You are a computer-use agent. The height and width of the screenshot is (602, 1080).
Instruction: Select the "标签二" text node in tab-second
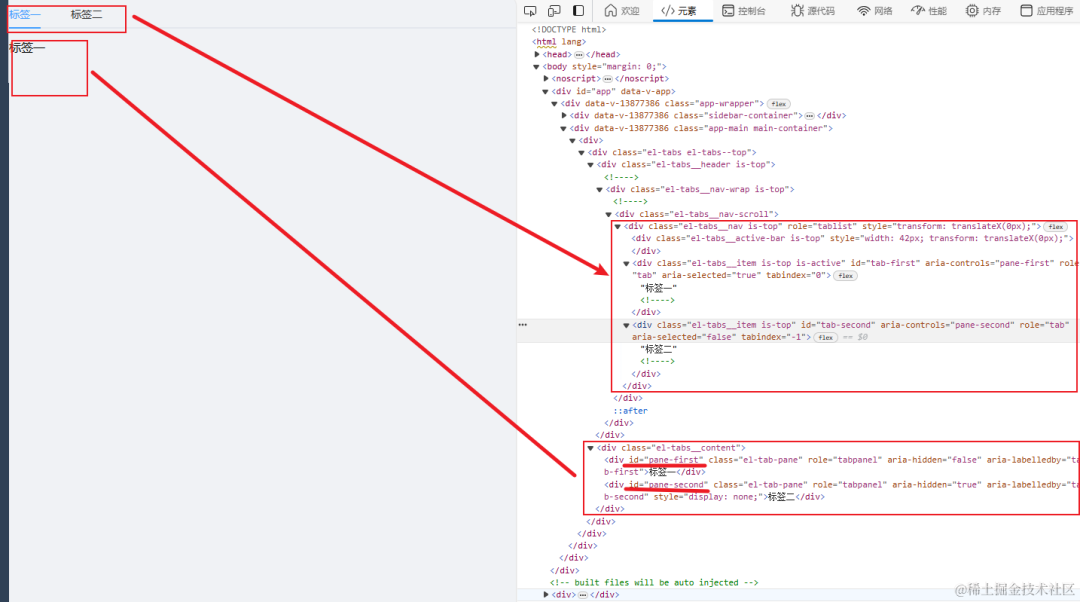tap(658, 349)
